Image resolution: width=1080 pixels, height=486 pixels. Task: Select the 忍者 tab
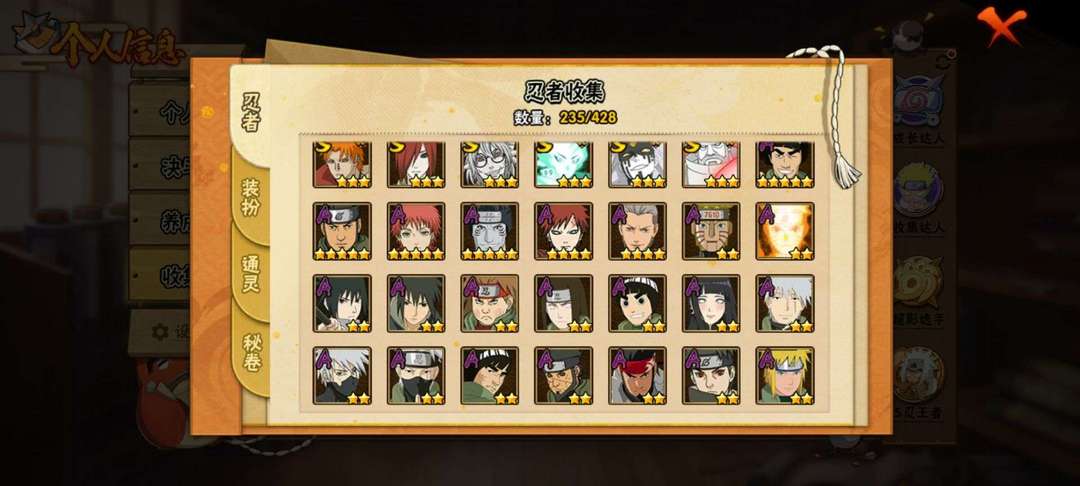coord(251,114)
